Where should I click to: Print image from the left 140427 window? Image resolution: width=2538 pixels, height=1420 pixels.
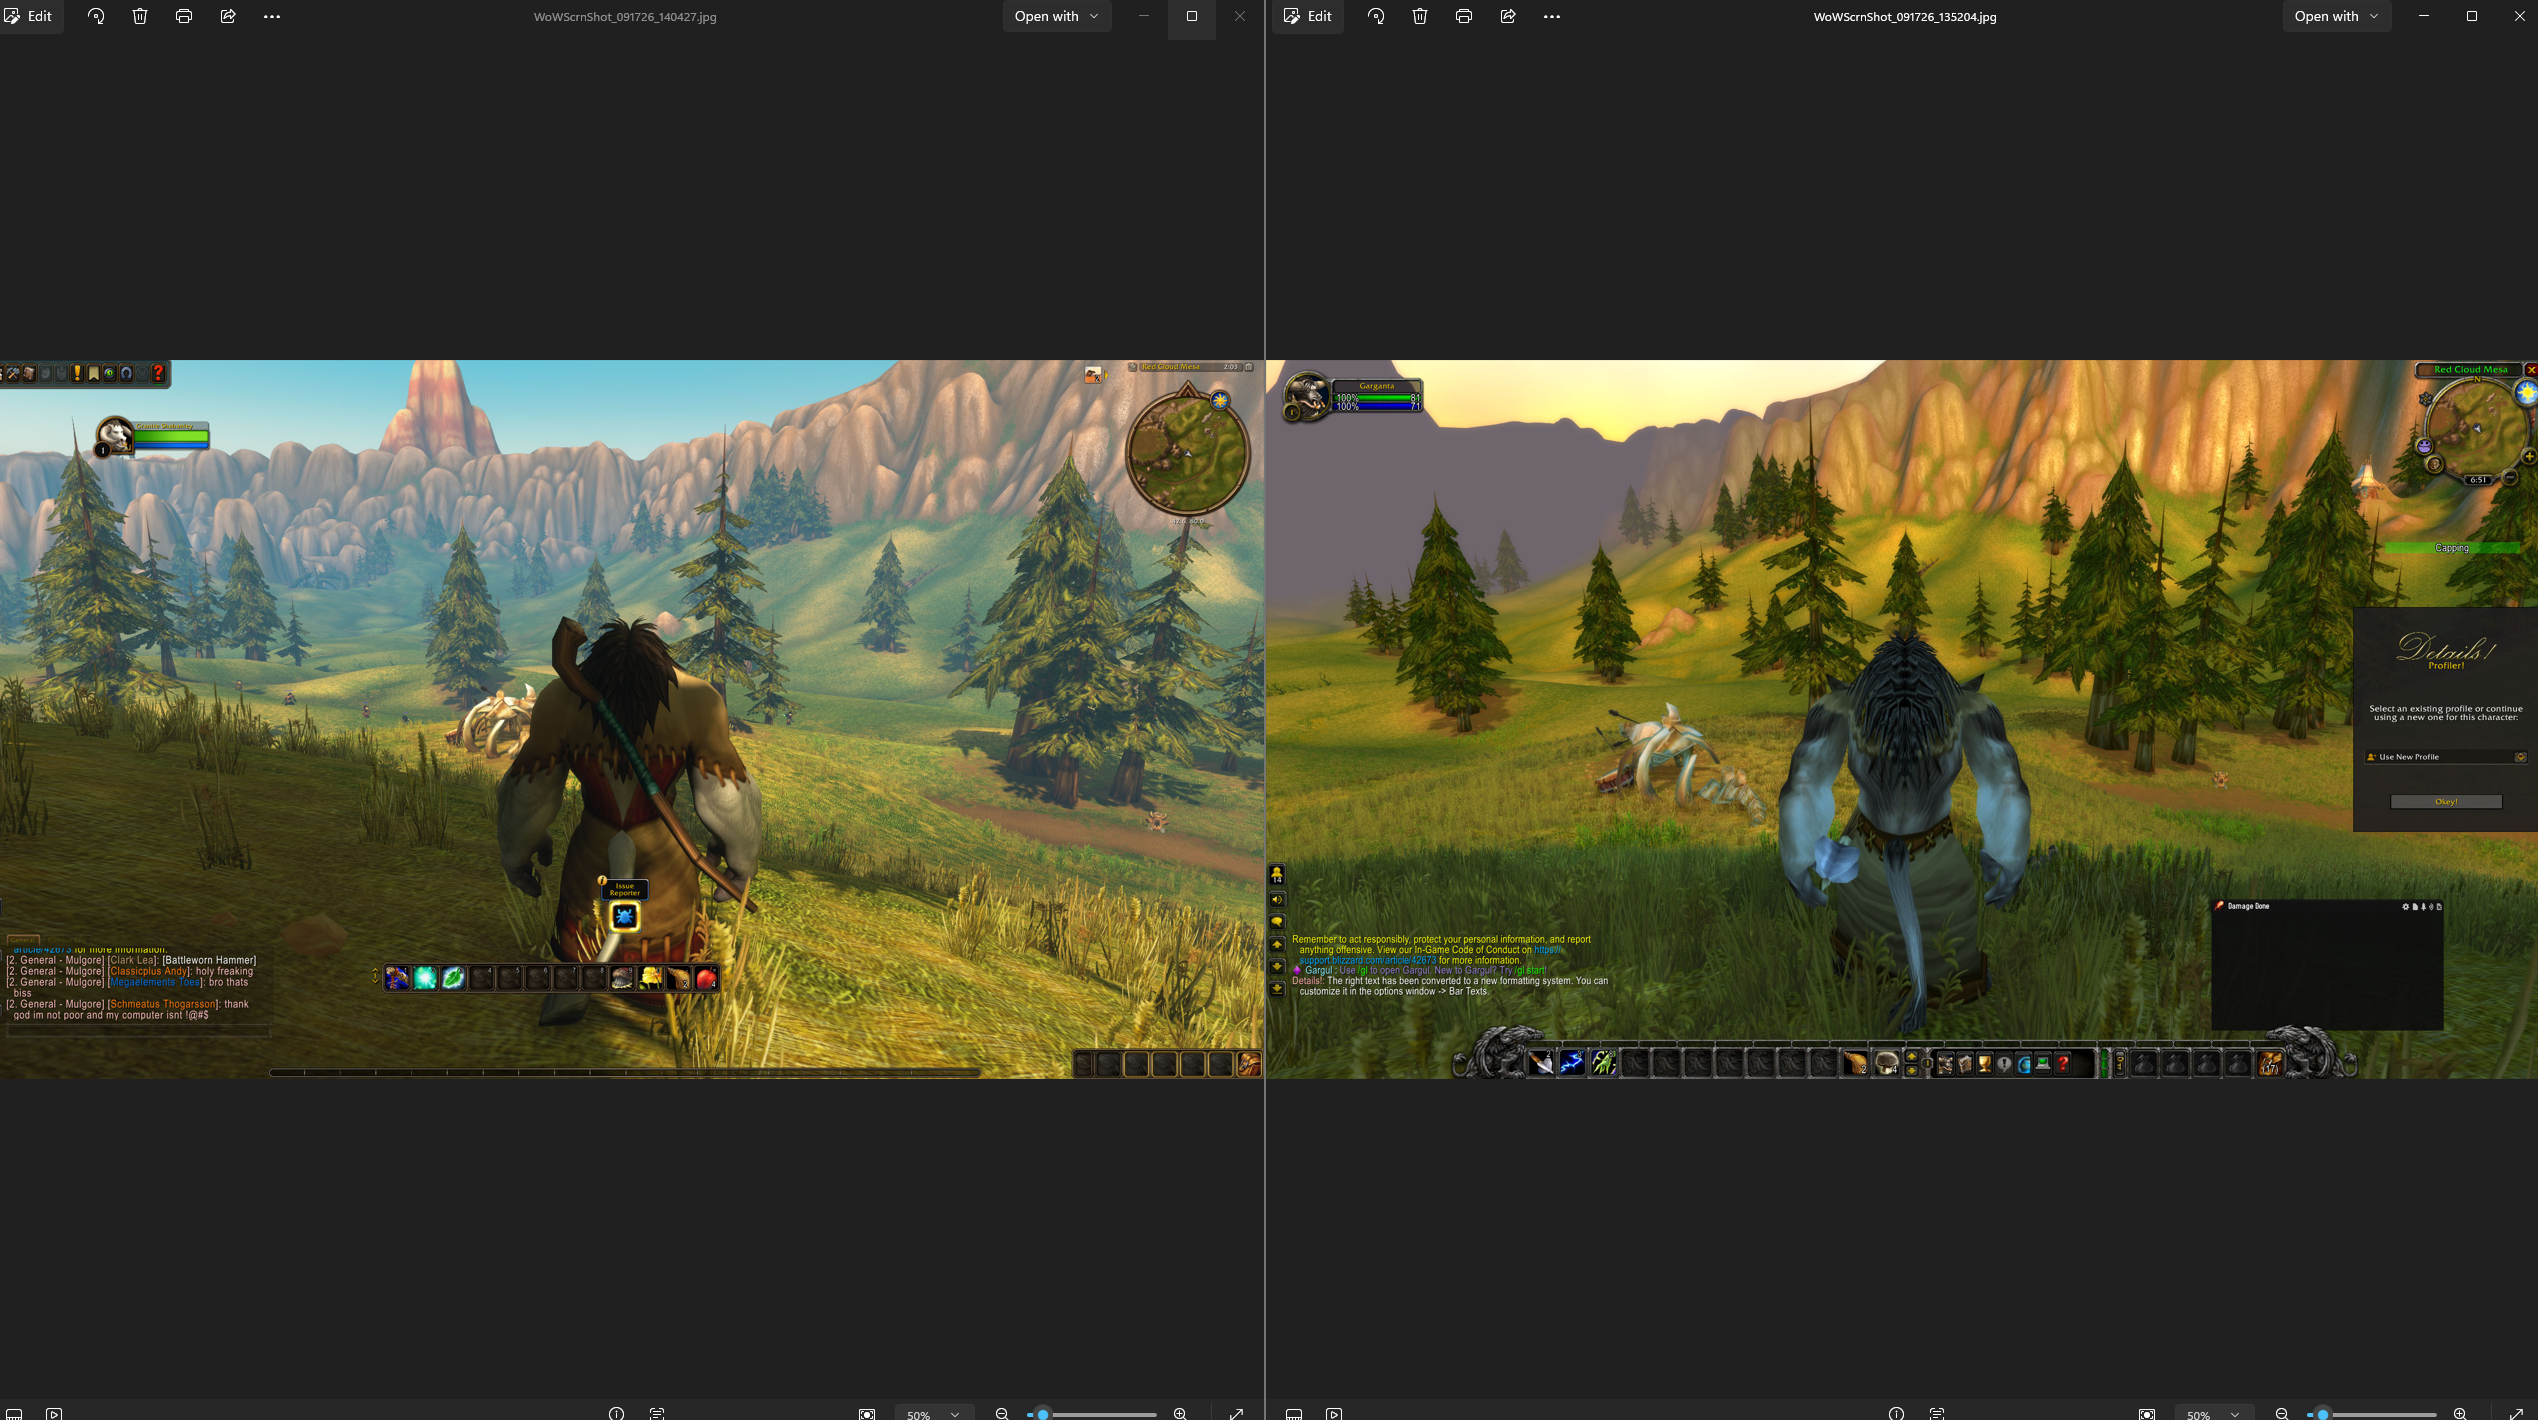pos(184,16)
